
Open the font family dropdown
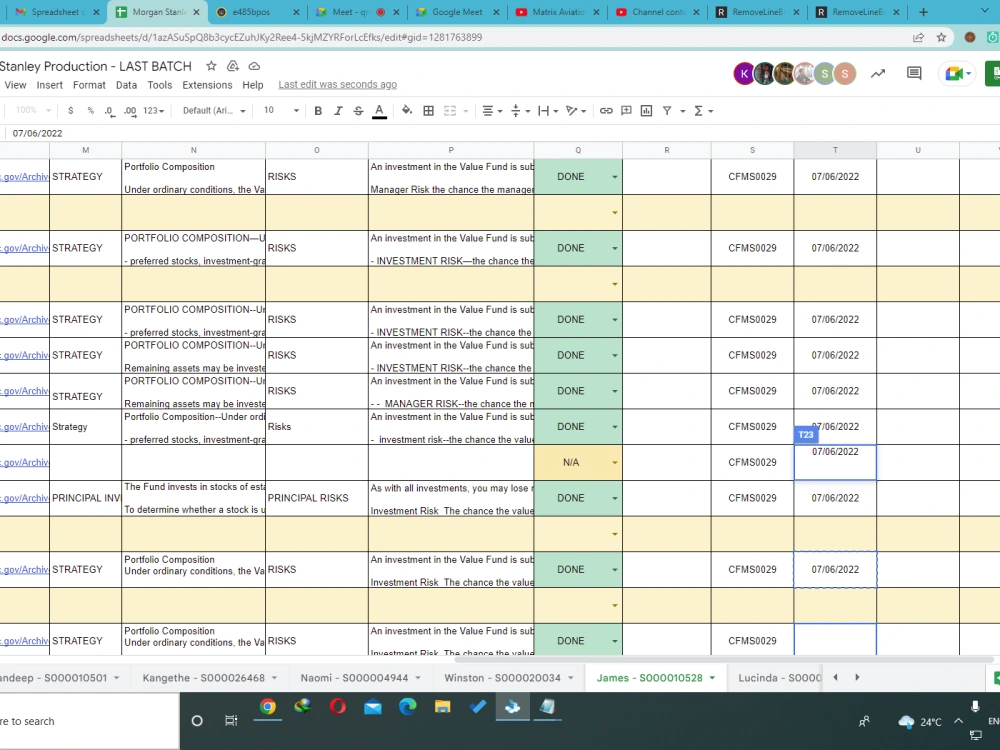click(x=214, y=111)
